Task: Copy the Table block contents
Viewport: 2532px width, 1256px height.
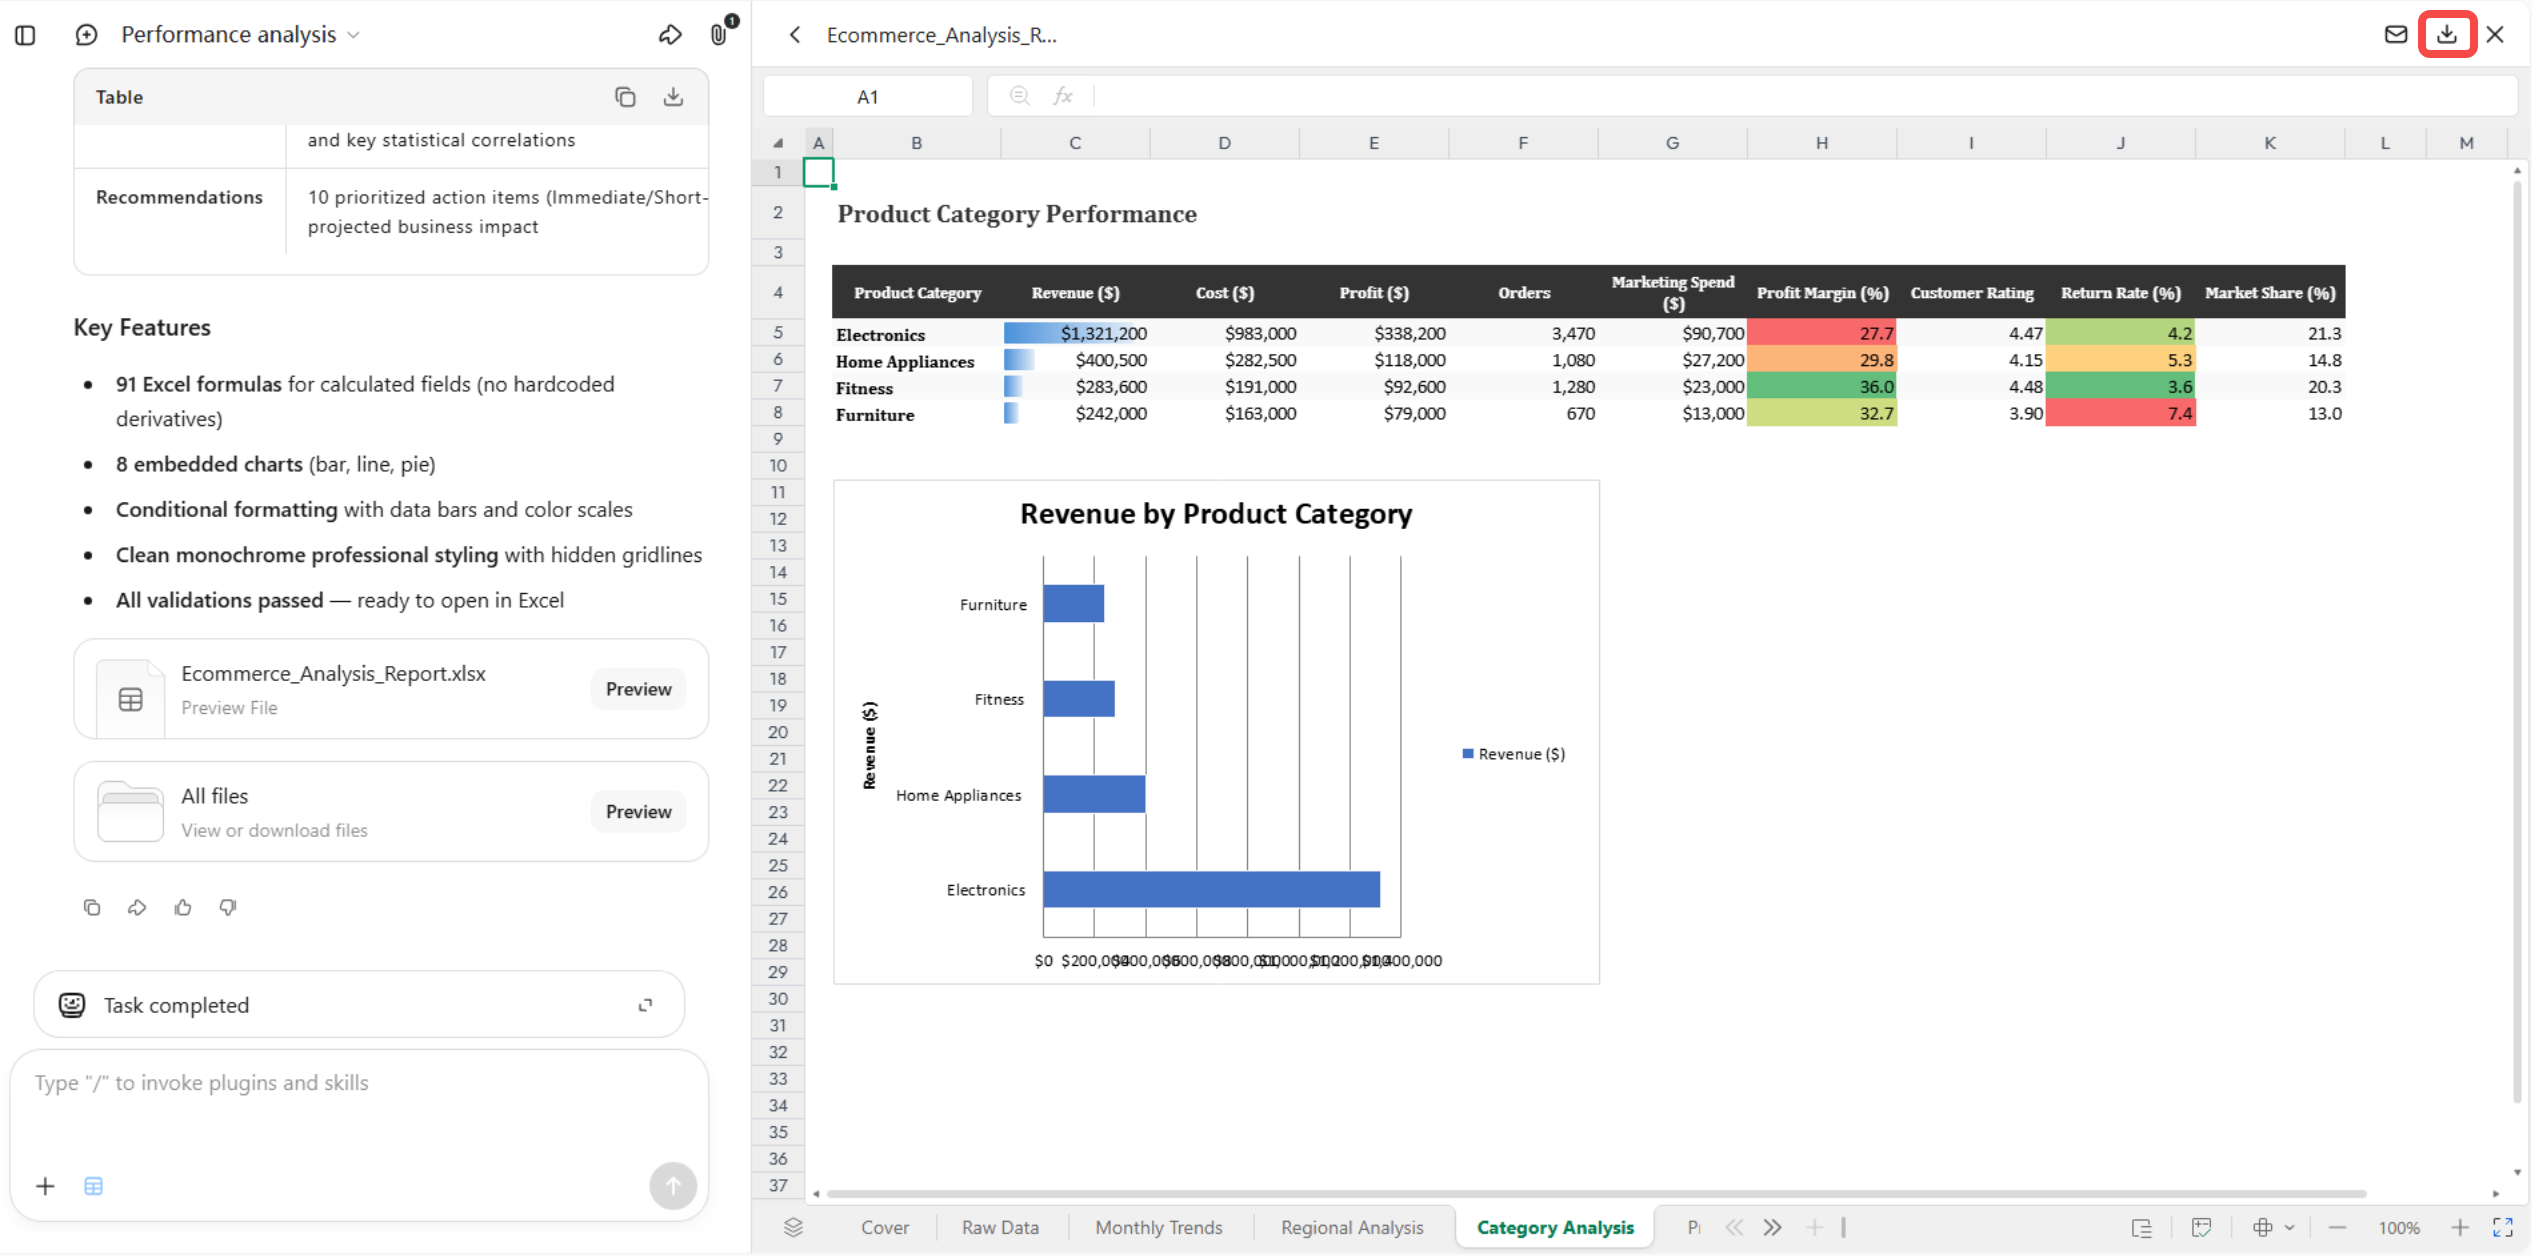Action: 625,97
